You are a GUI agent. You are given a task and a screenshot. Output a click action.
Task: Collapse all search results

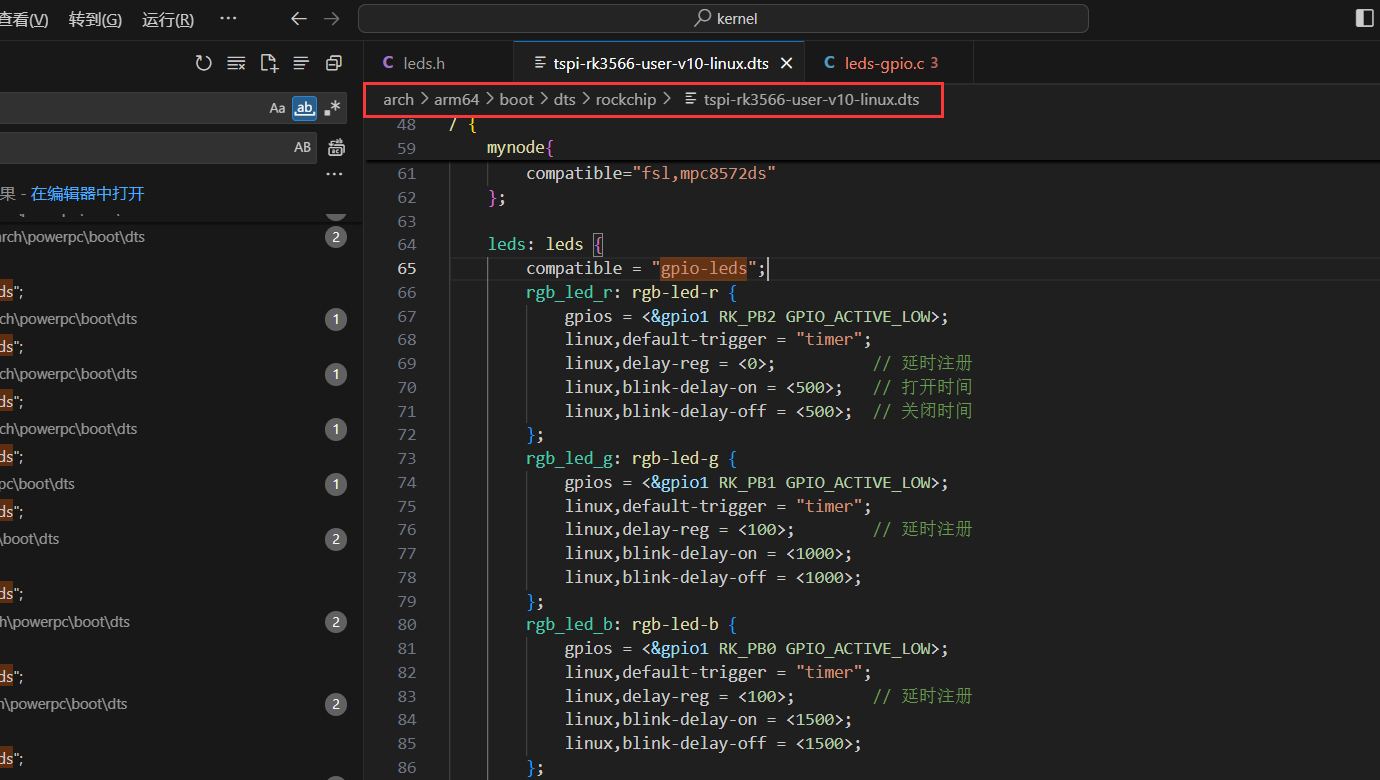coord(334,63)
